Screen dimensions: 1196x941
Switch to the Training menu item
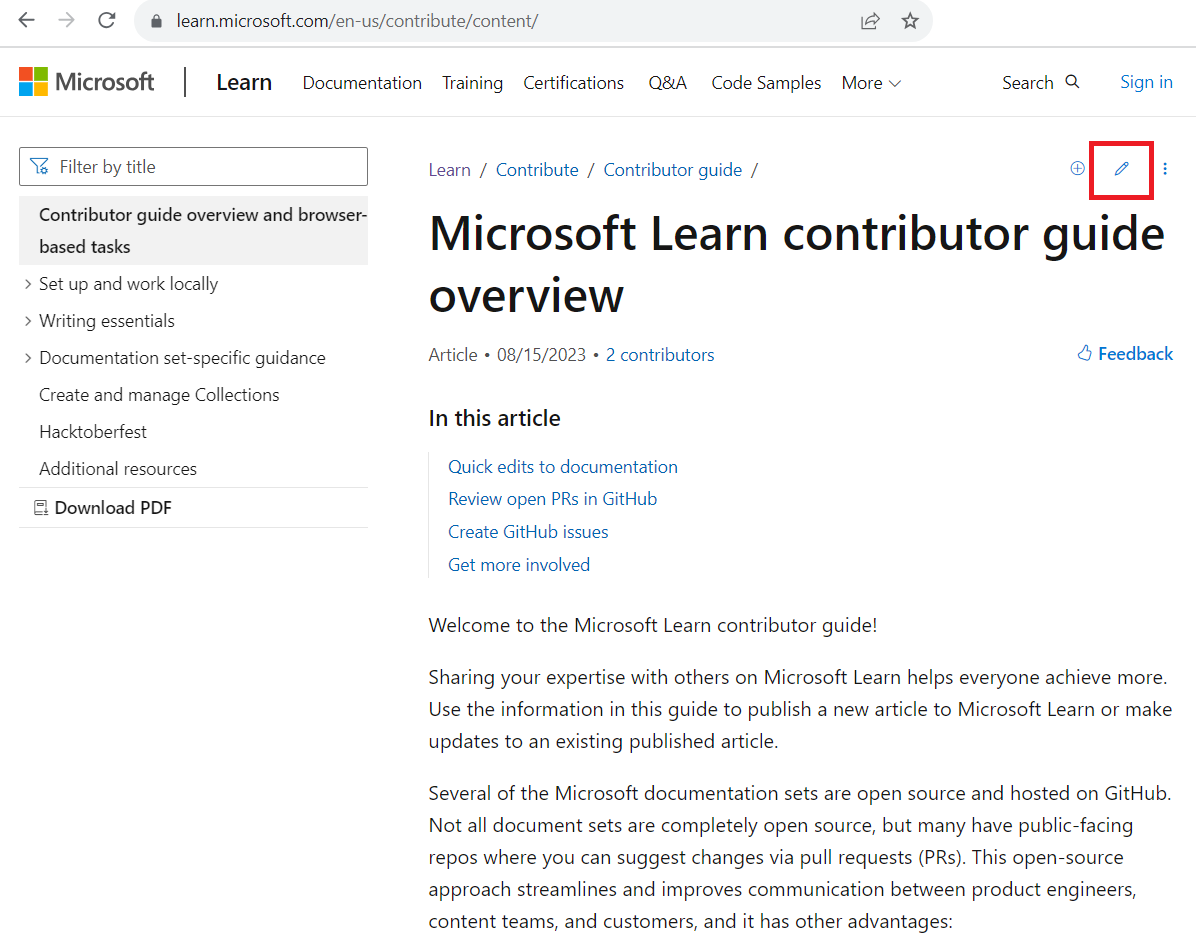click(472, 83)
